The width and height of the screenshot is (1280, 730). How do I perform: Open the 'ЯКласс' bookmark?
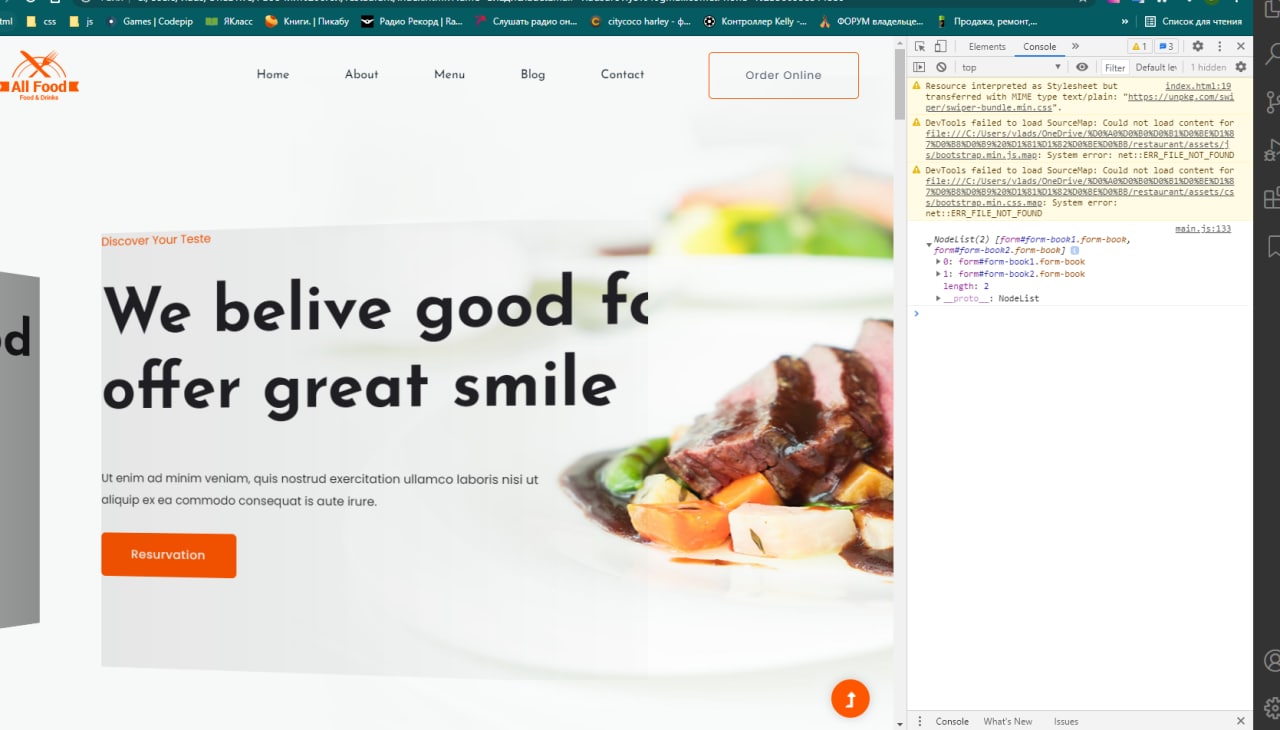point(227,21)
